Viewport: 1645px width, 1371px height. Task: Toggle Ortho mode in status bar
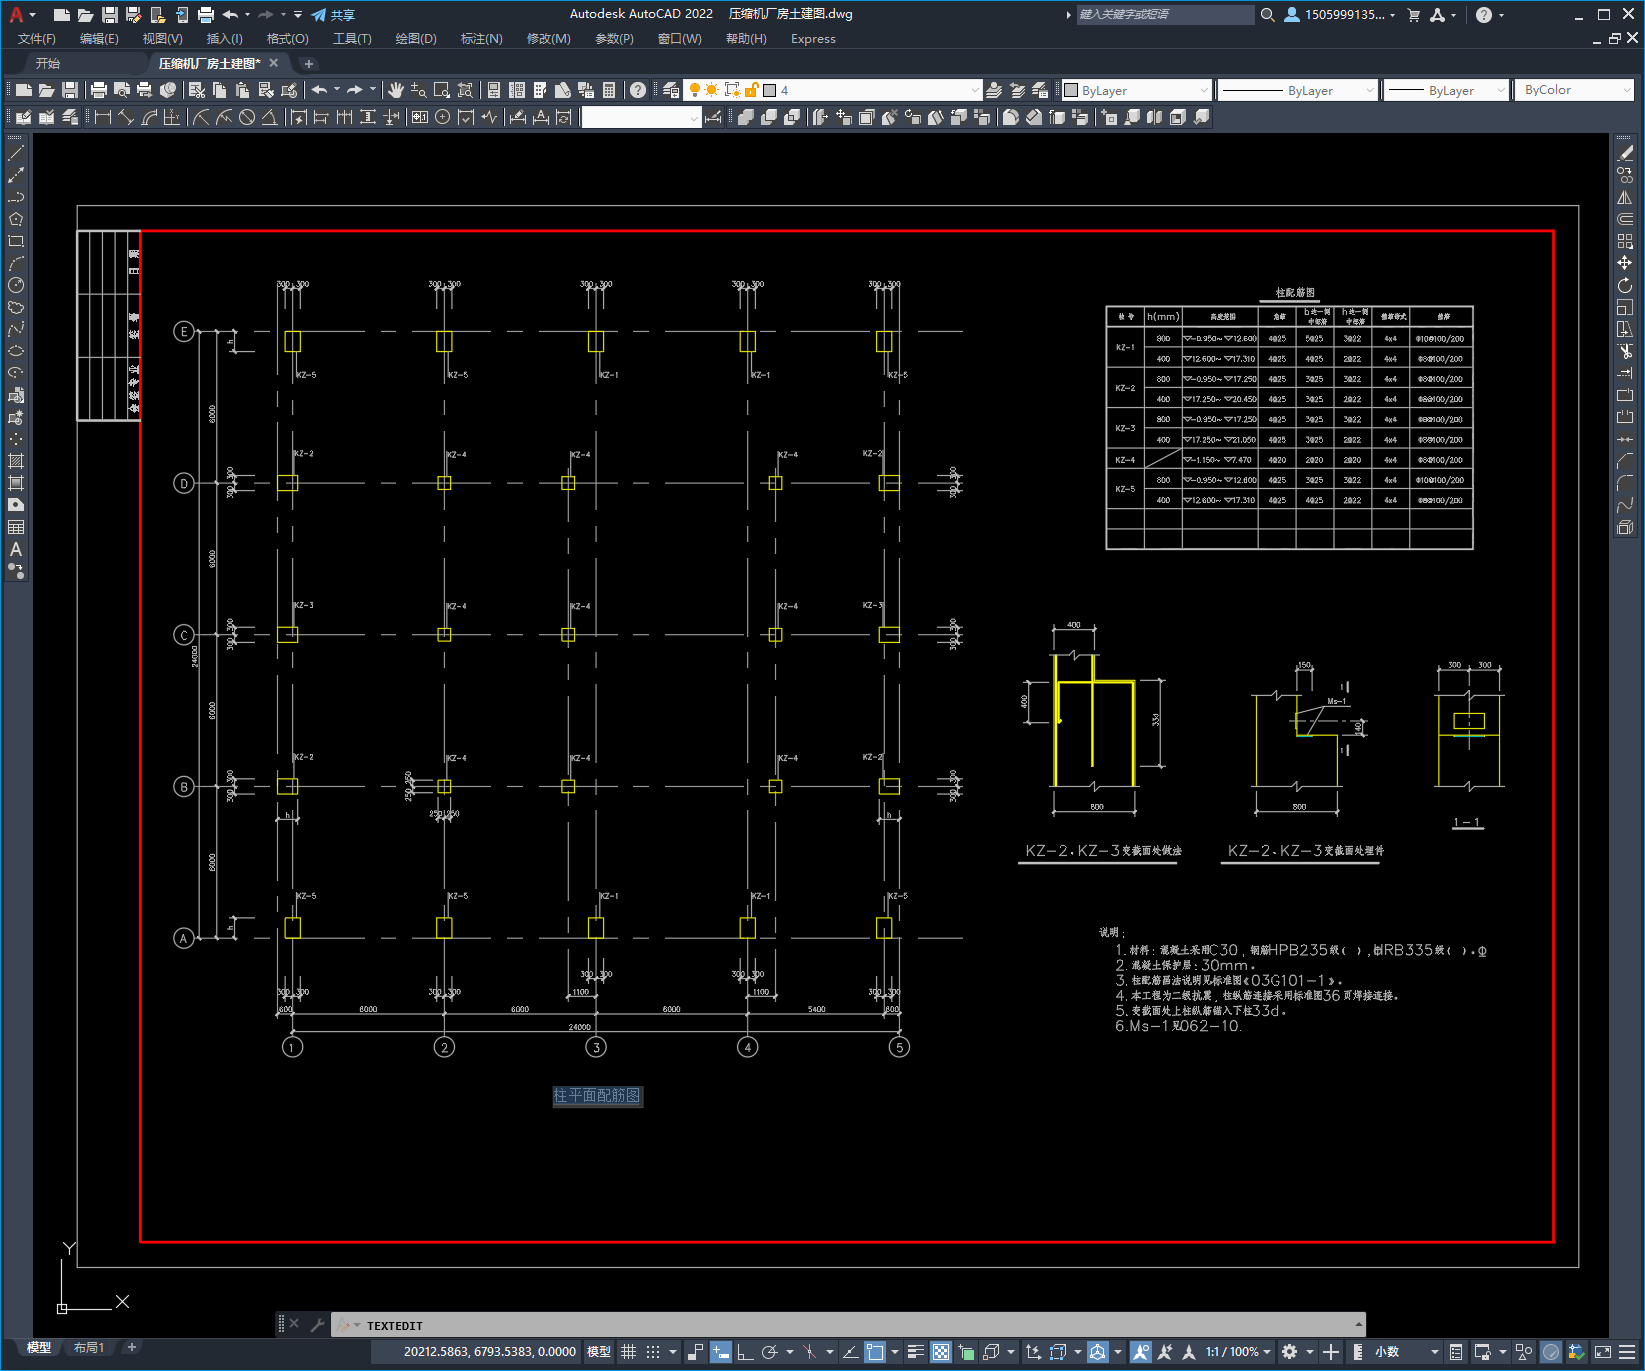tap(745, 1352)
